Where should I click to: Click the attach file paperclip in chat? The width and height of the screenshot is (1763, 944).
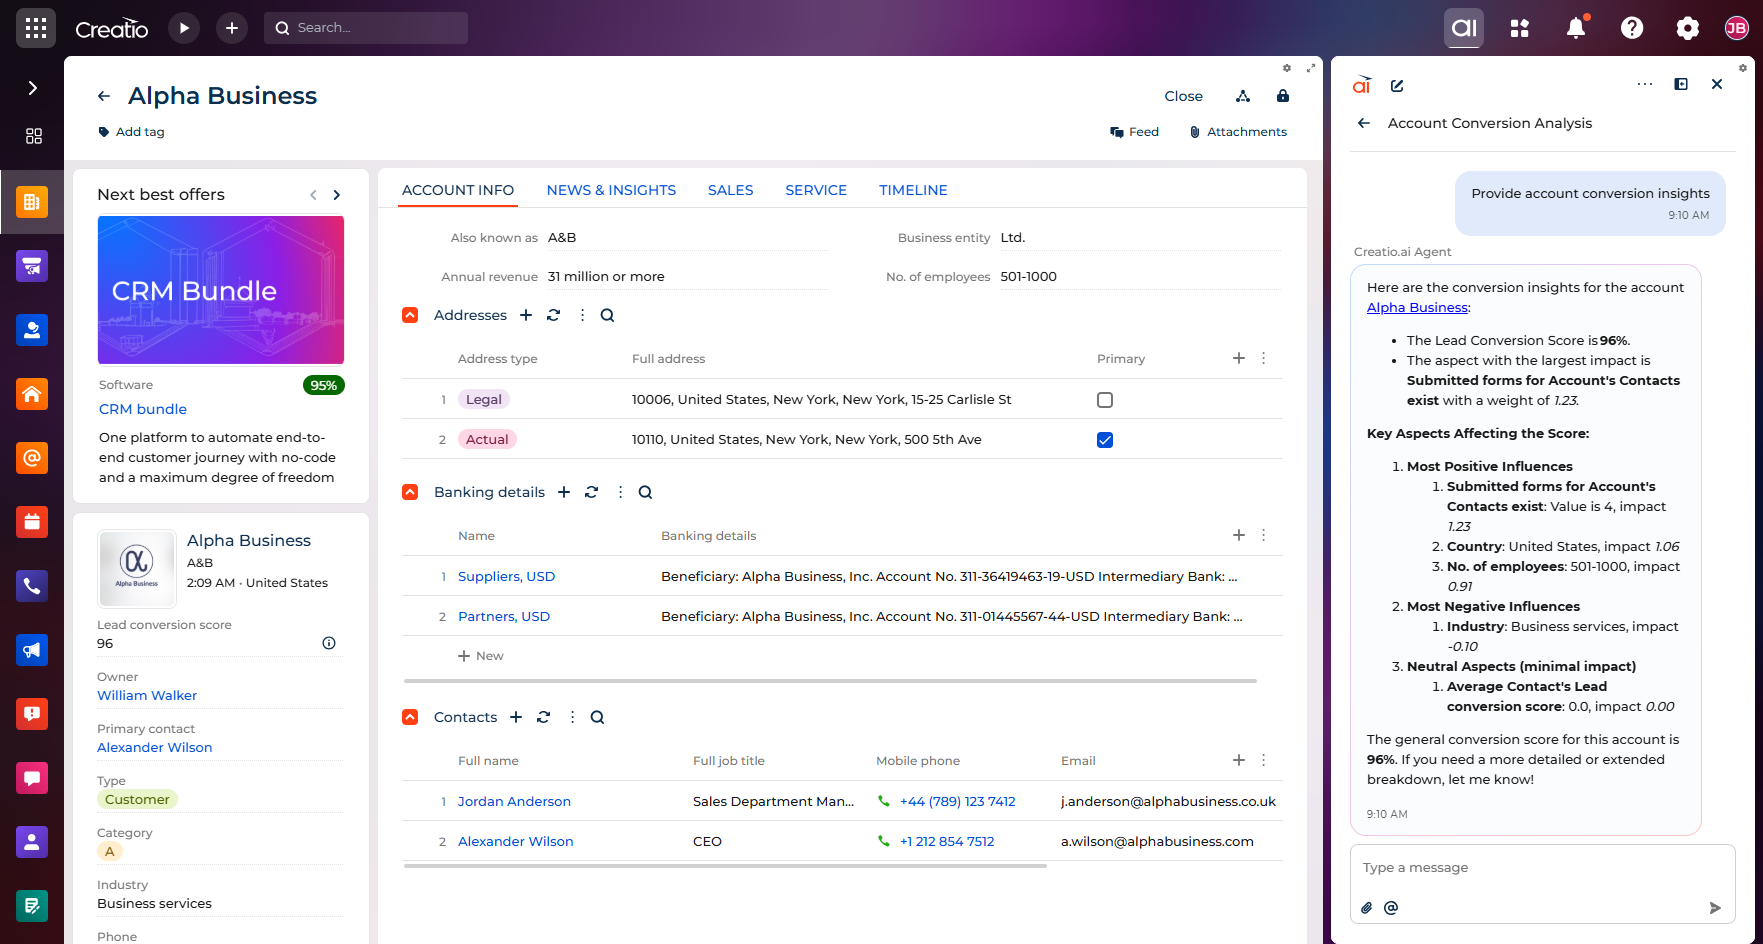(x=1366, y=908)
